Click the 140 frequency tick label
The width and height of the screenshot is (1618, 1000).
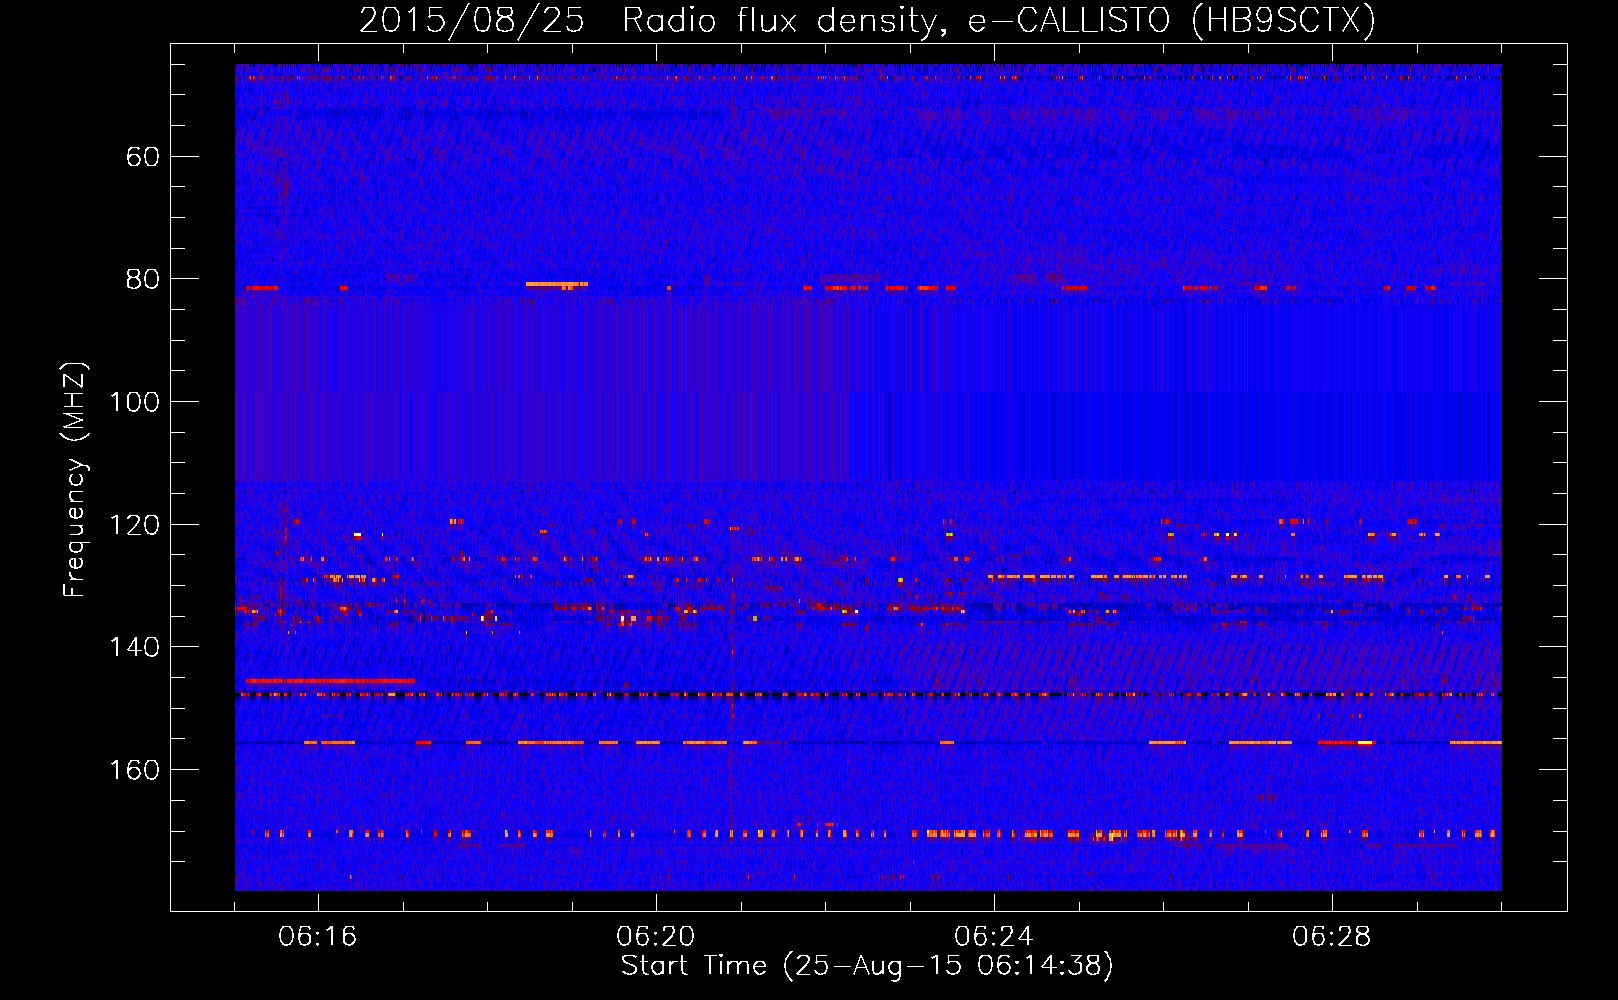click(x=134, y=647)
